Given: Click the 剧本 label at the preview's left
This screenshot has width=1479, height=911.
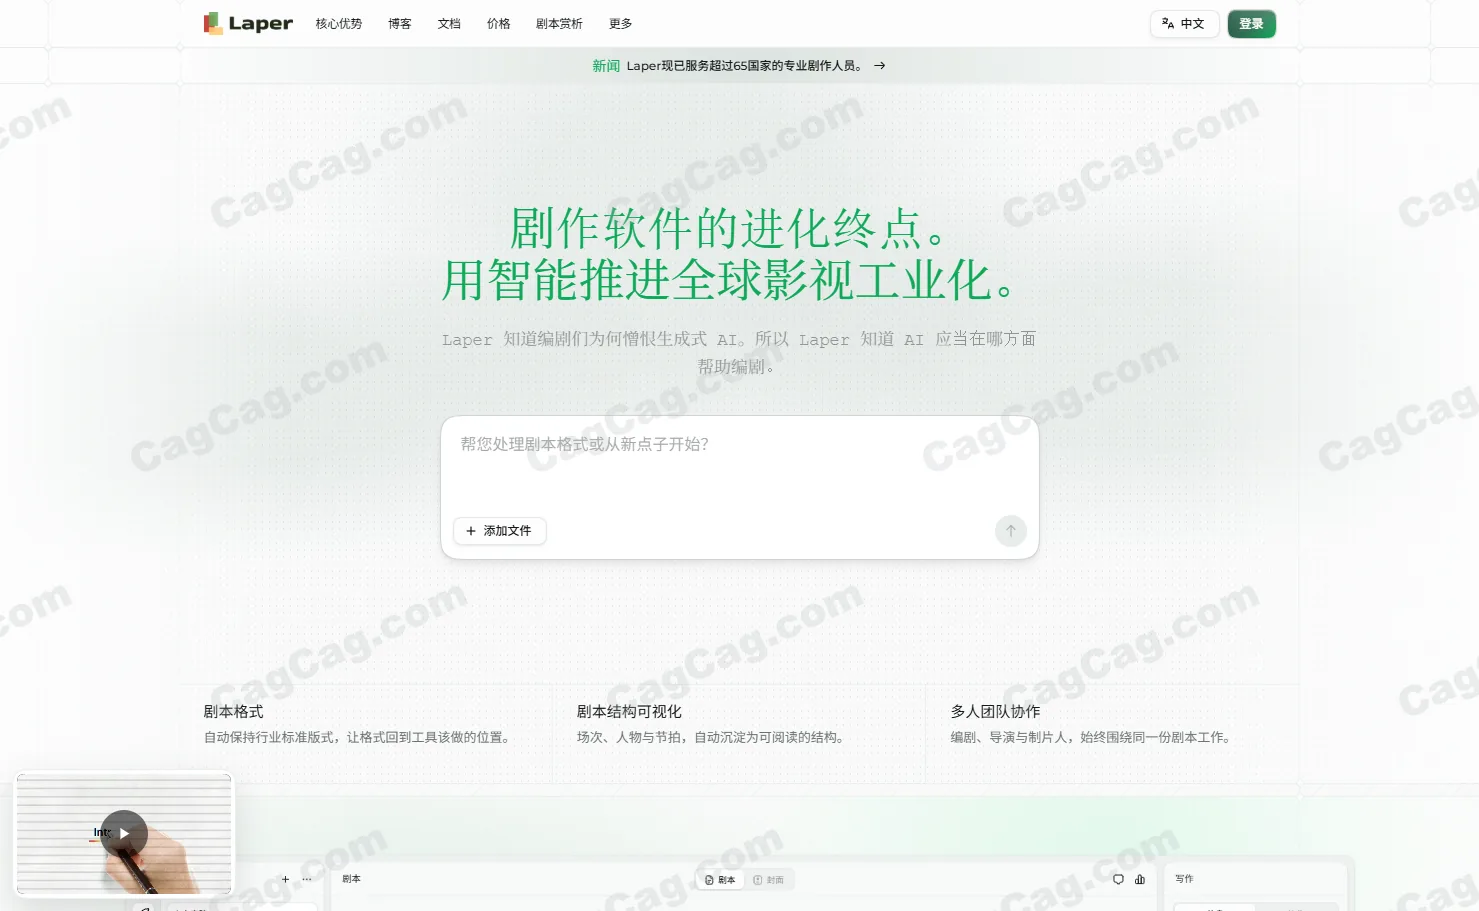Looking at the screenshot, I should coord(351,879).
